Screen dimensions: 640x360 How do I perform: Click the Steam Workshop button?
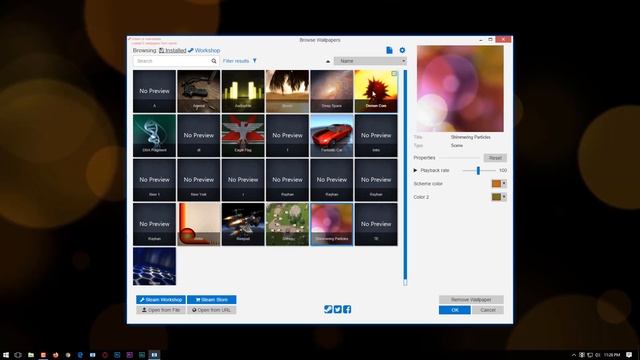tap(161, 300)
